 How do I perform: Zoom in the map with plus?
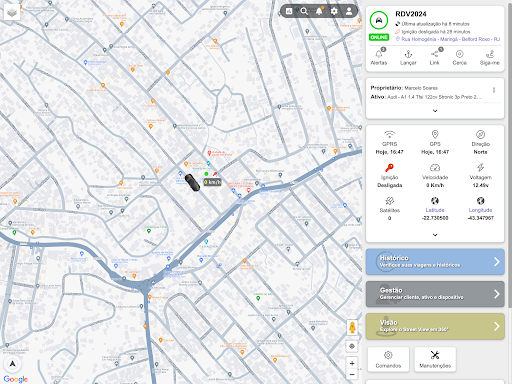click(x=352, y=363)
